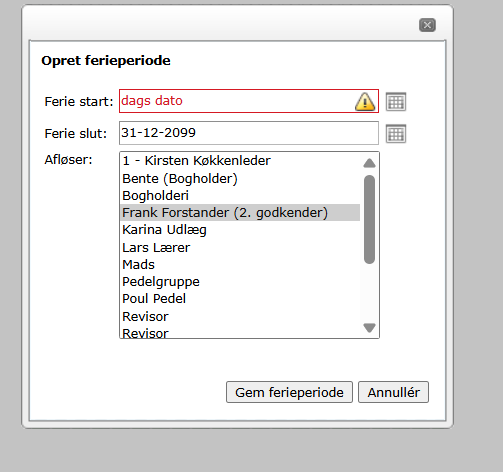The image size is (503, 472).
Task: Select Lars Lærer in the list
Action: pos(240,248)
